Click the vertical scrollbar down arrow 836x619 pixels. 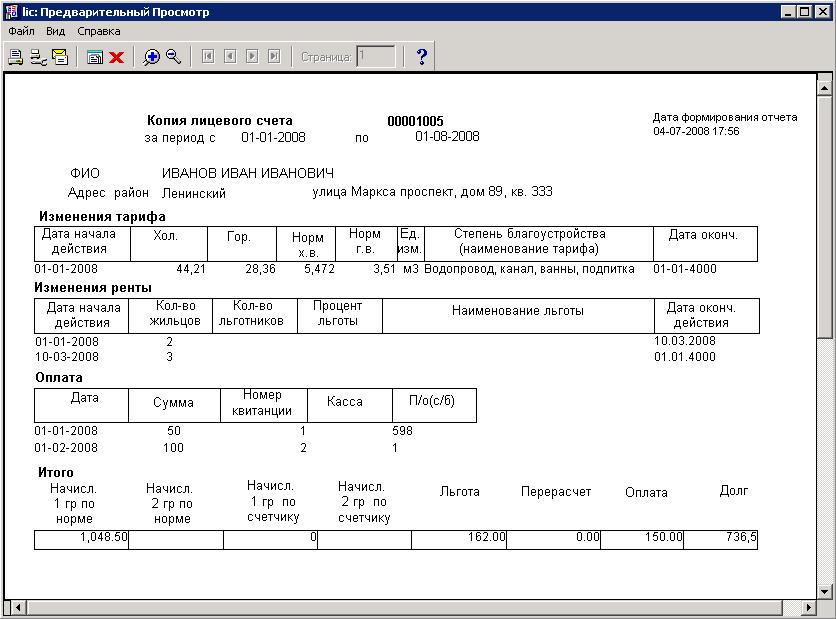tap(826, 590)
